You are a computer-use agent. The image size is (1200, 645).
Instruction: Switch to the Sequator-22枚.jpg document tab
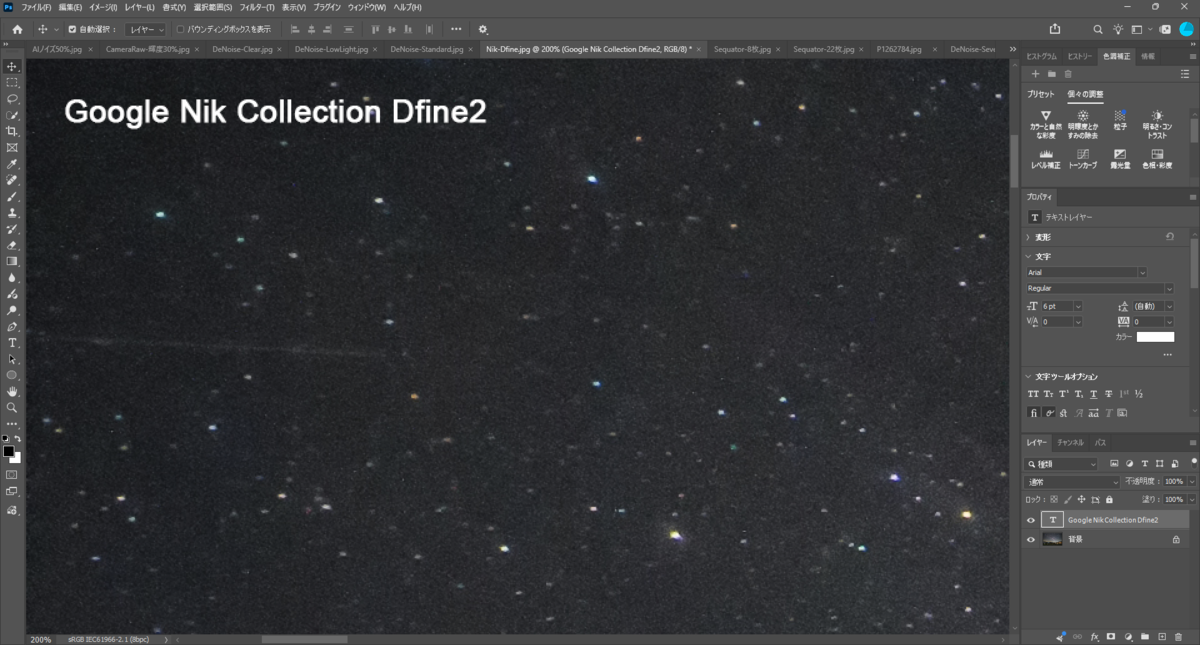825,48
